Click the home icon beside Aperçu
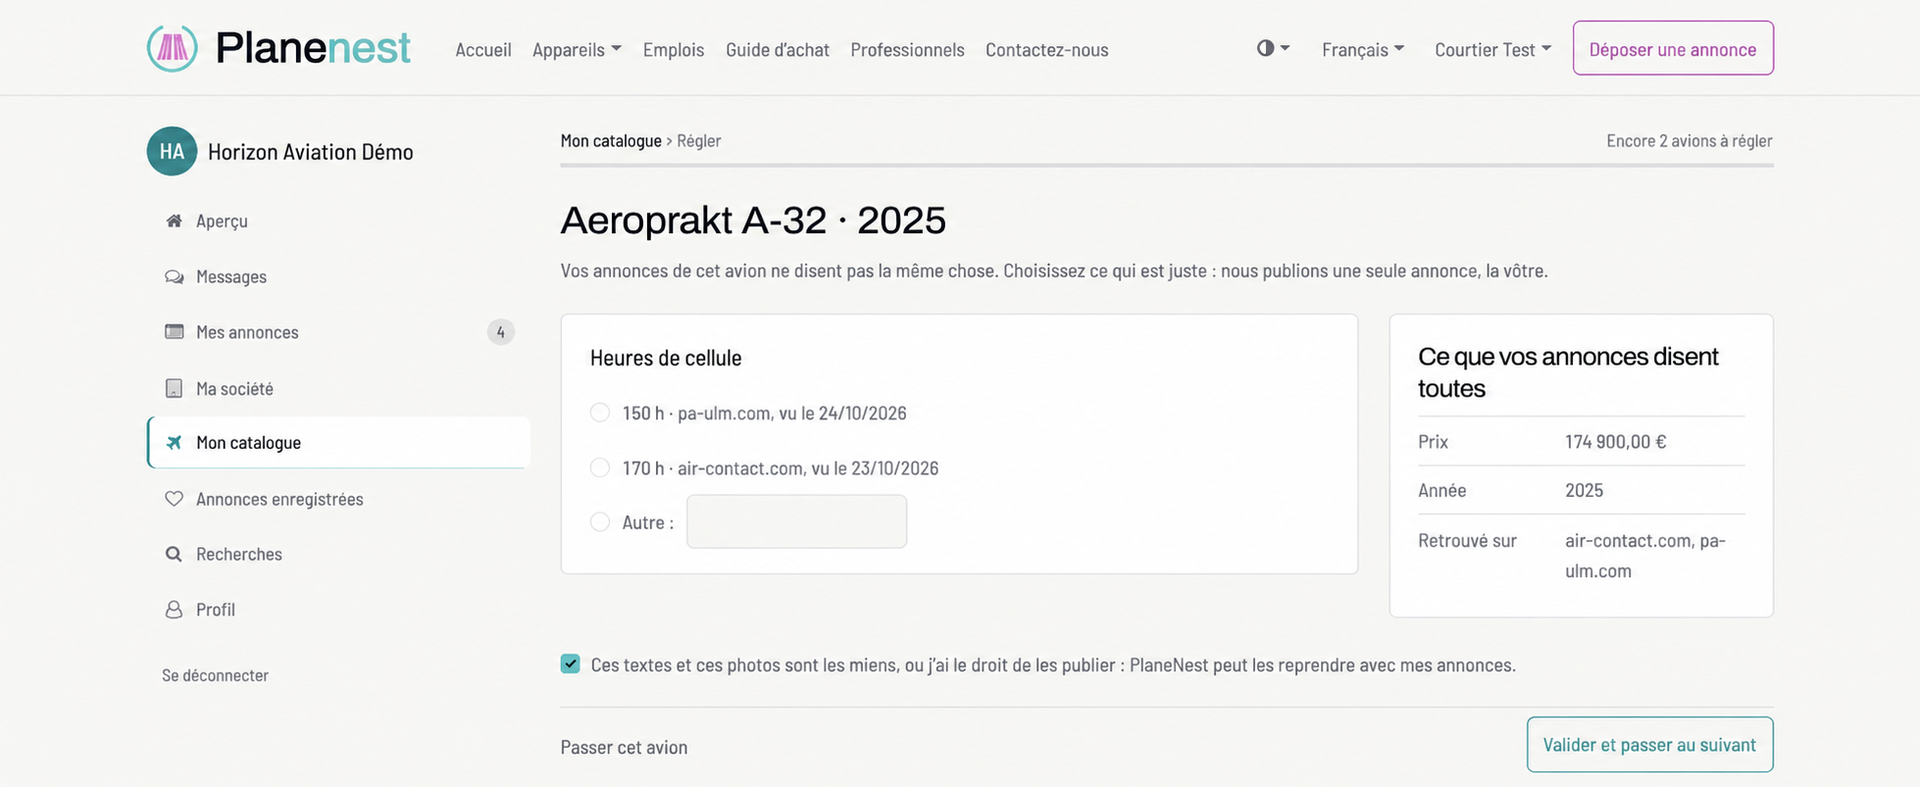 174,221
